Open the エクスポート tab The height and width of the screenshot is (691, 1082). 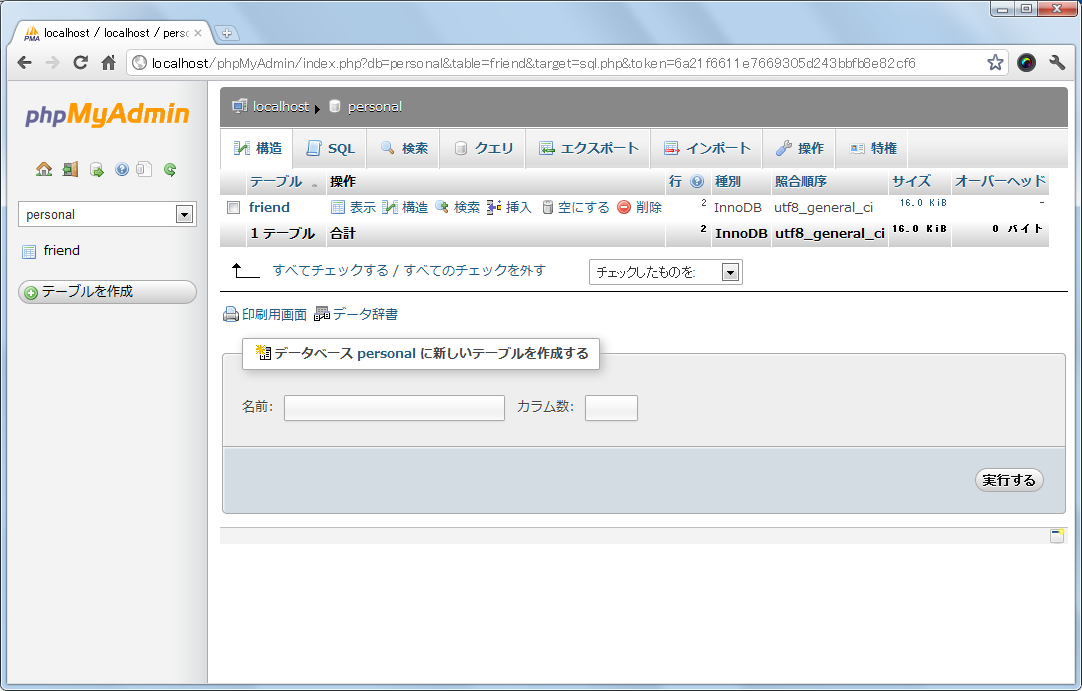tap(588, 148)
